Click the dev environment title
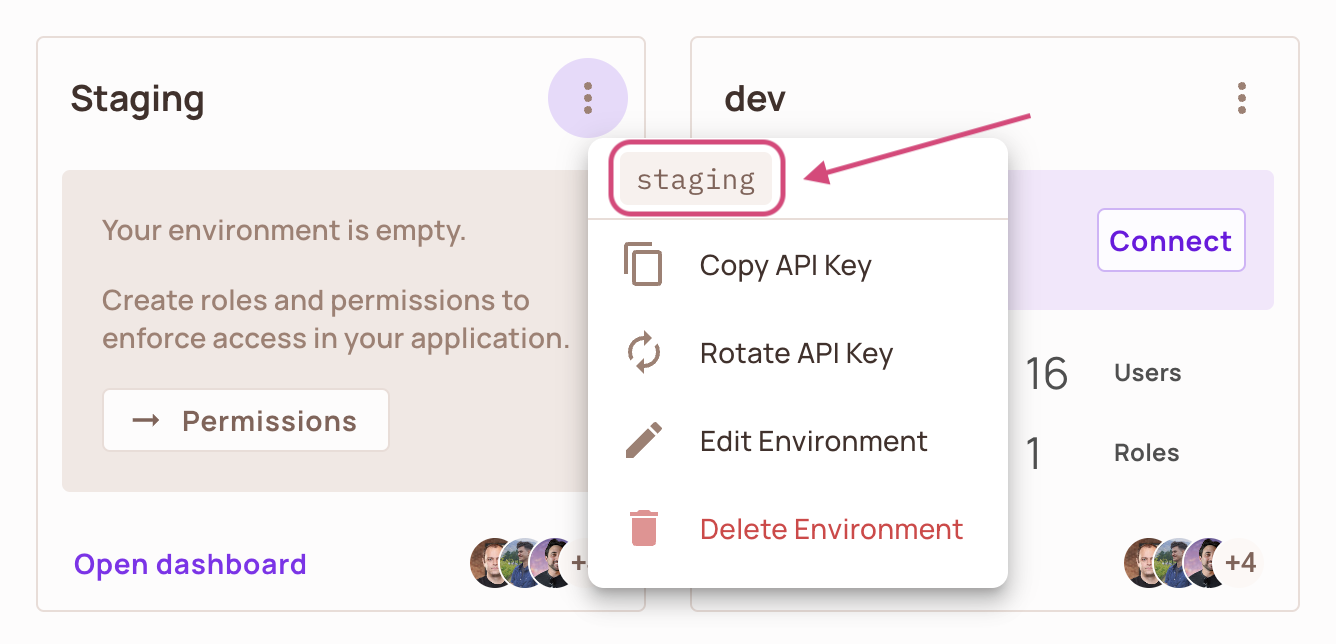This screenshot has height=644, width=1336. click(755, 97)
